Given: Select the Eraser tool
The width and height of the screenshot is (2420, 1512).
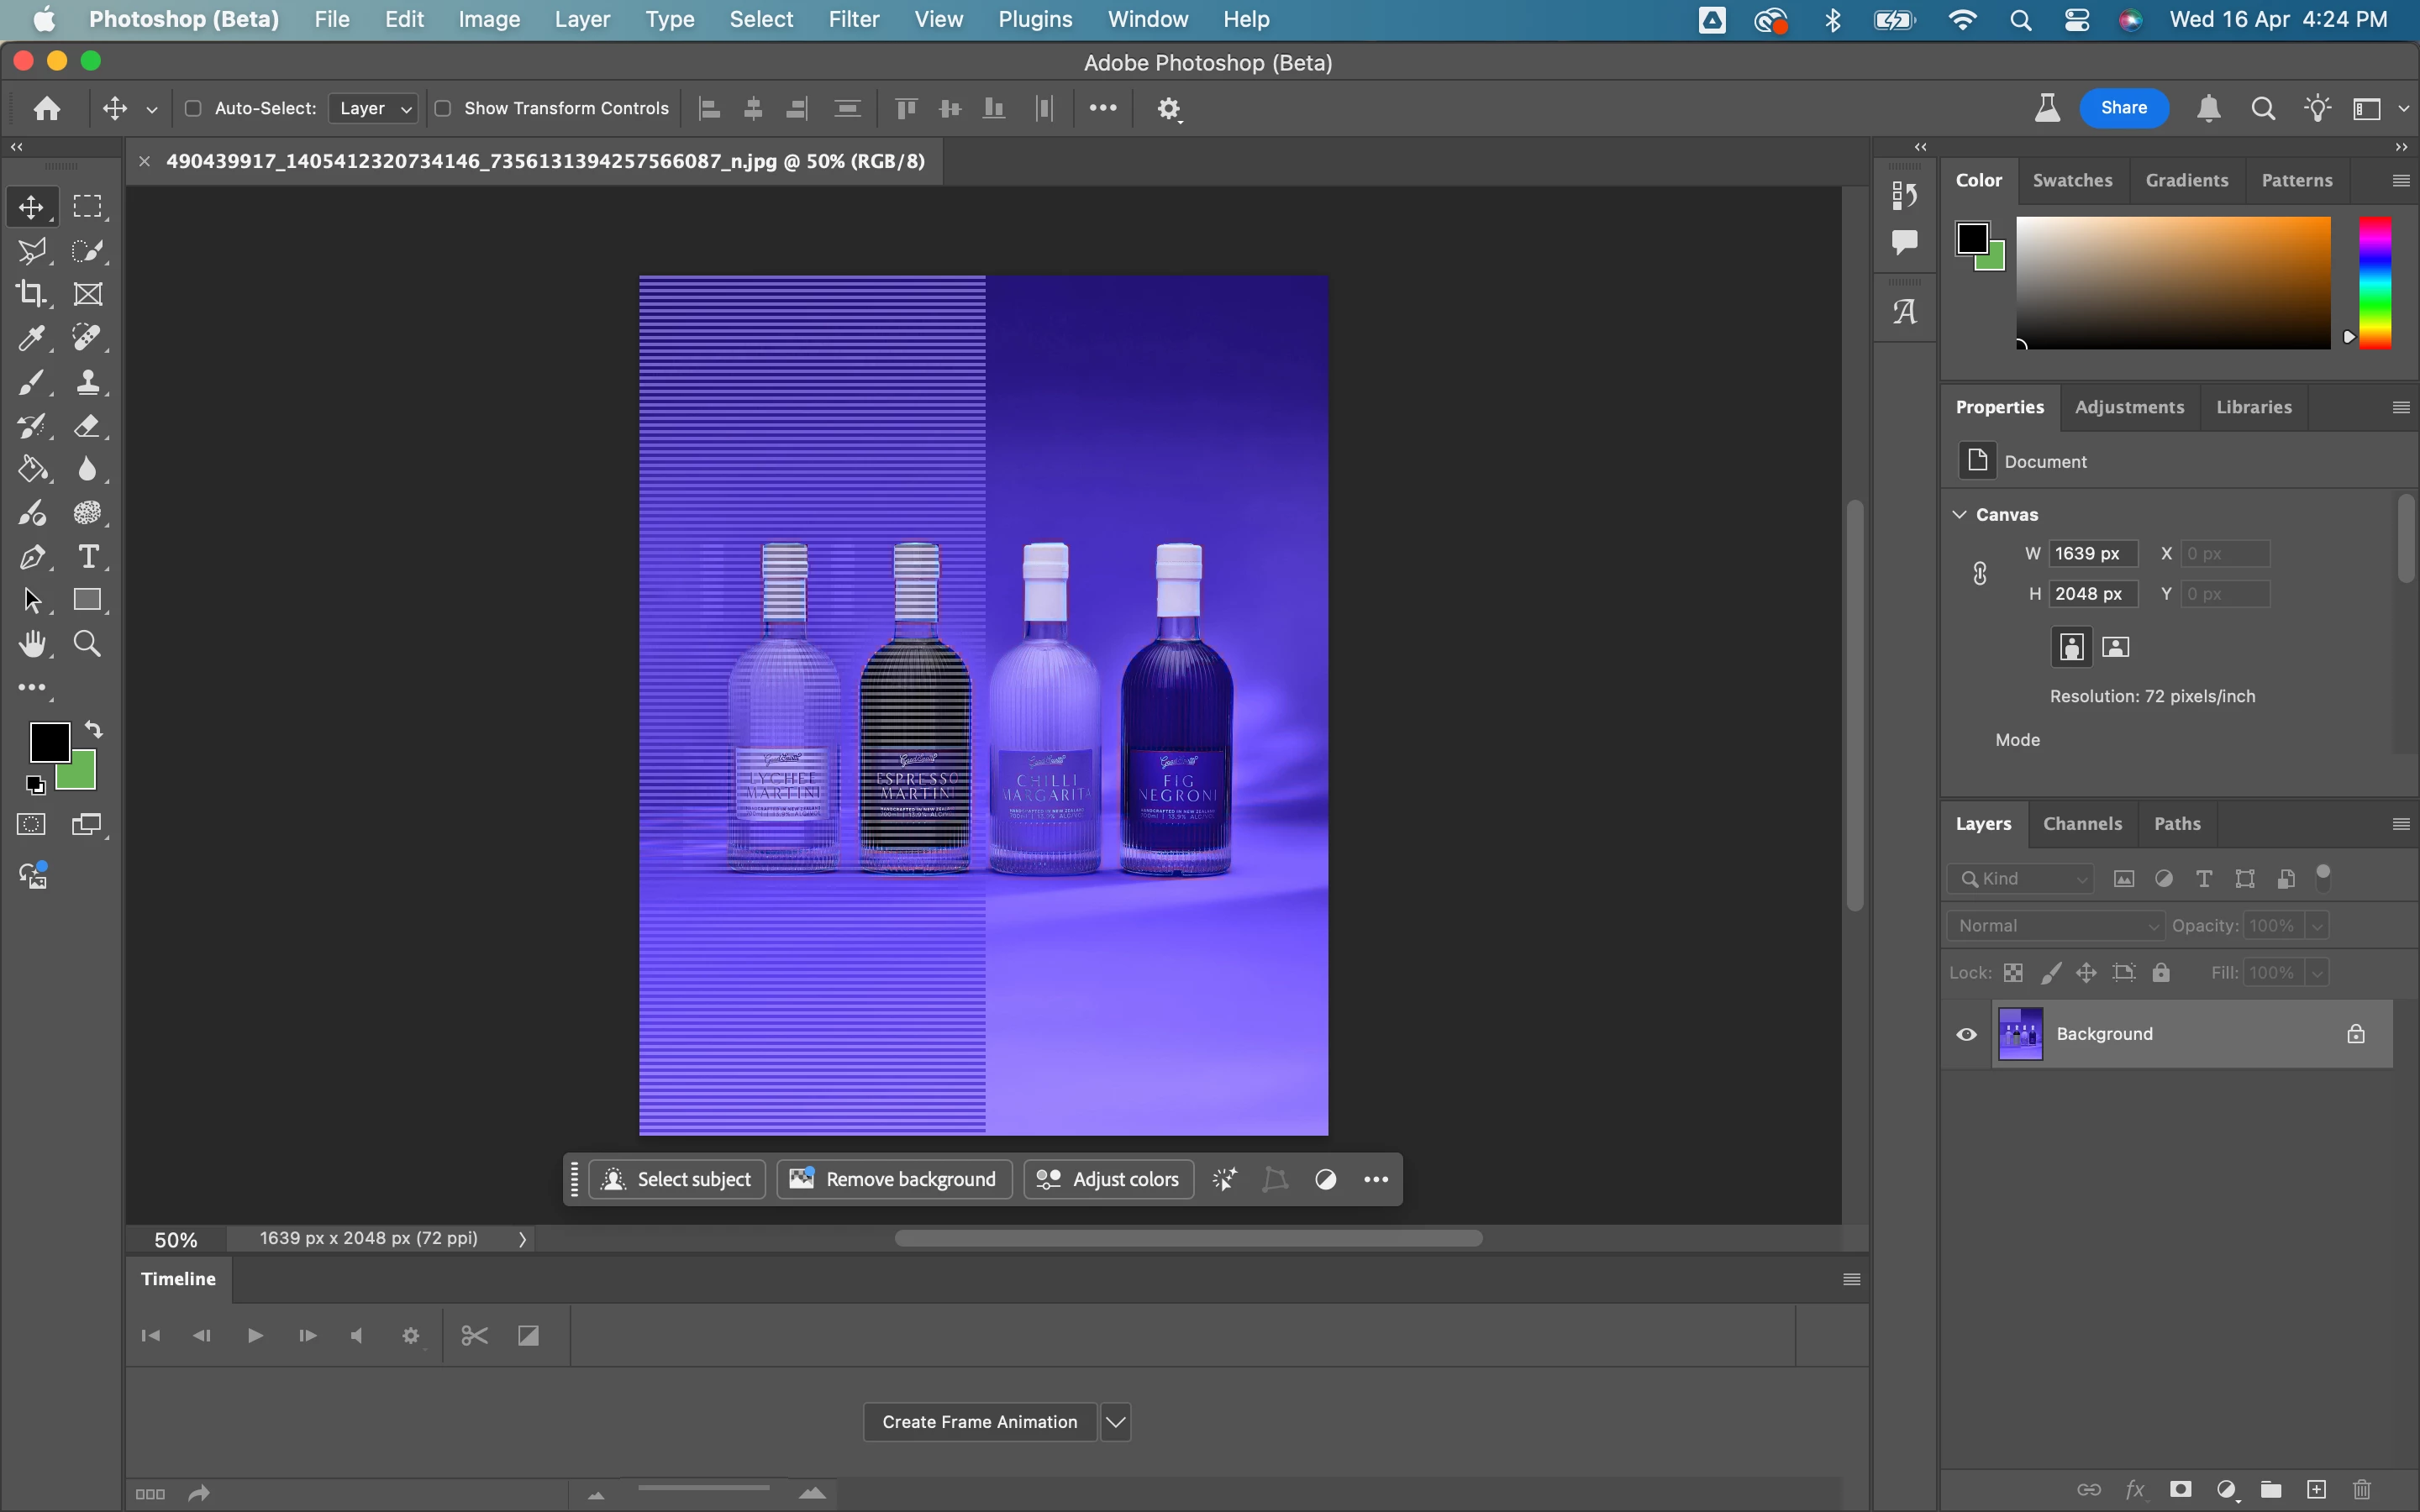Looking at the screenshot, I should click(88, 426).
